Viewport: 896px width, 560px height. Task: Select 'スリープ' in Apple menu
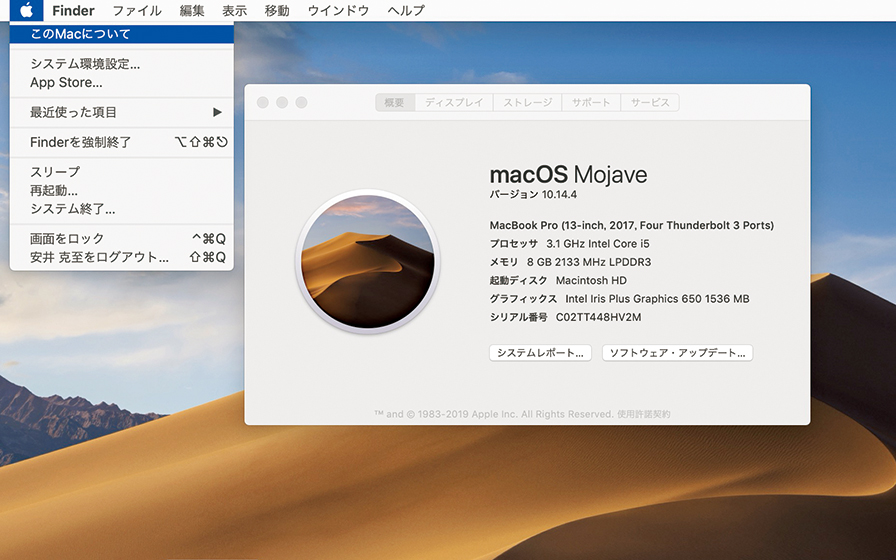pyautogui.click(x=55, y=172)
